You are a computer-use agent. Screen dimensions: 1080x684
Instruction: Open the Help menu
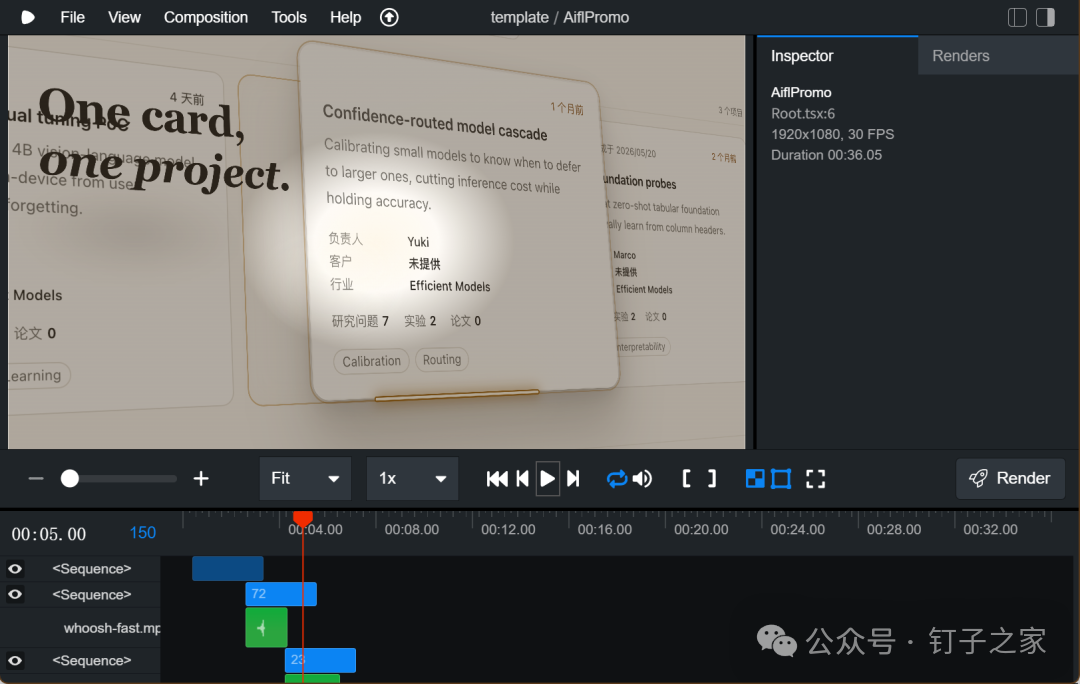pyautogui.click(x=345, y=17)
